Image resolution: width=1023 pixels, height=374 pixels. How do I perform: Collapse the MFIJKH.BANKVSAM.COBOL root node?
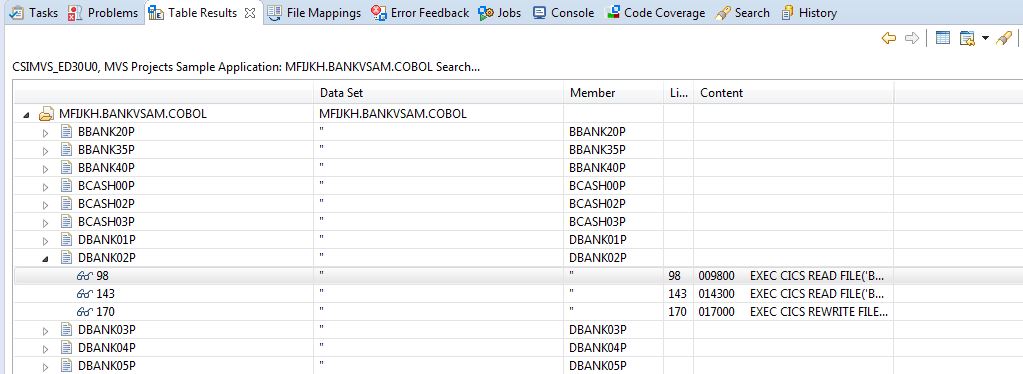click(x=26, y=114)
